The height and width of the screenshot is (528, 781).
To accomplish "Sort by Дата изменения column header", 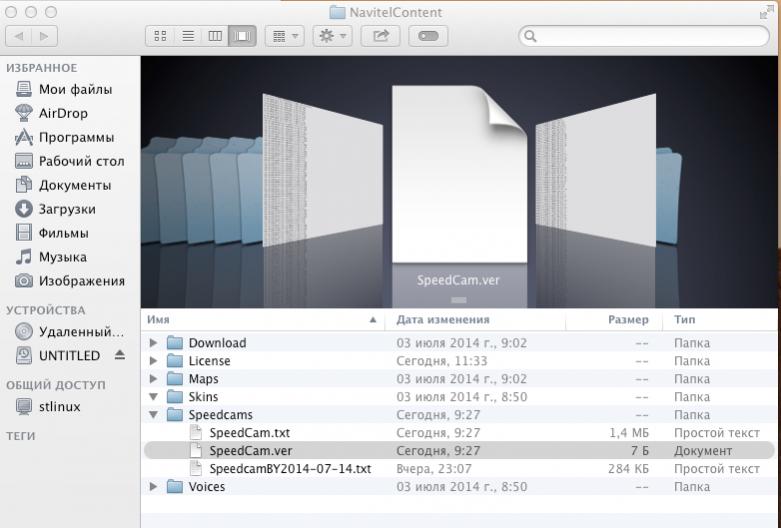I will coord(442,320).
